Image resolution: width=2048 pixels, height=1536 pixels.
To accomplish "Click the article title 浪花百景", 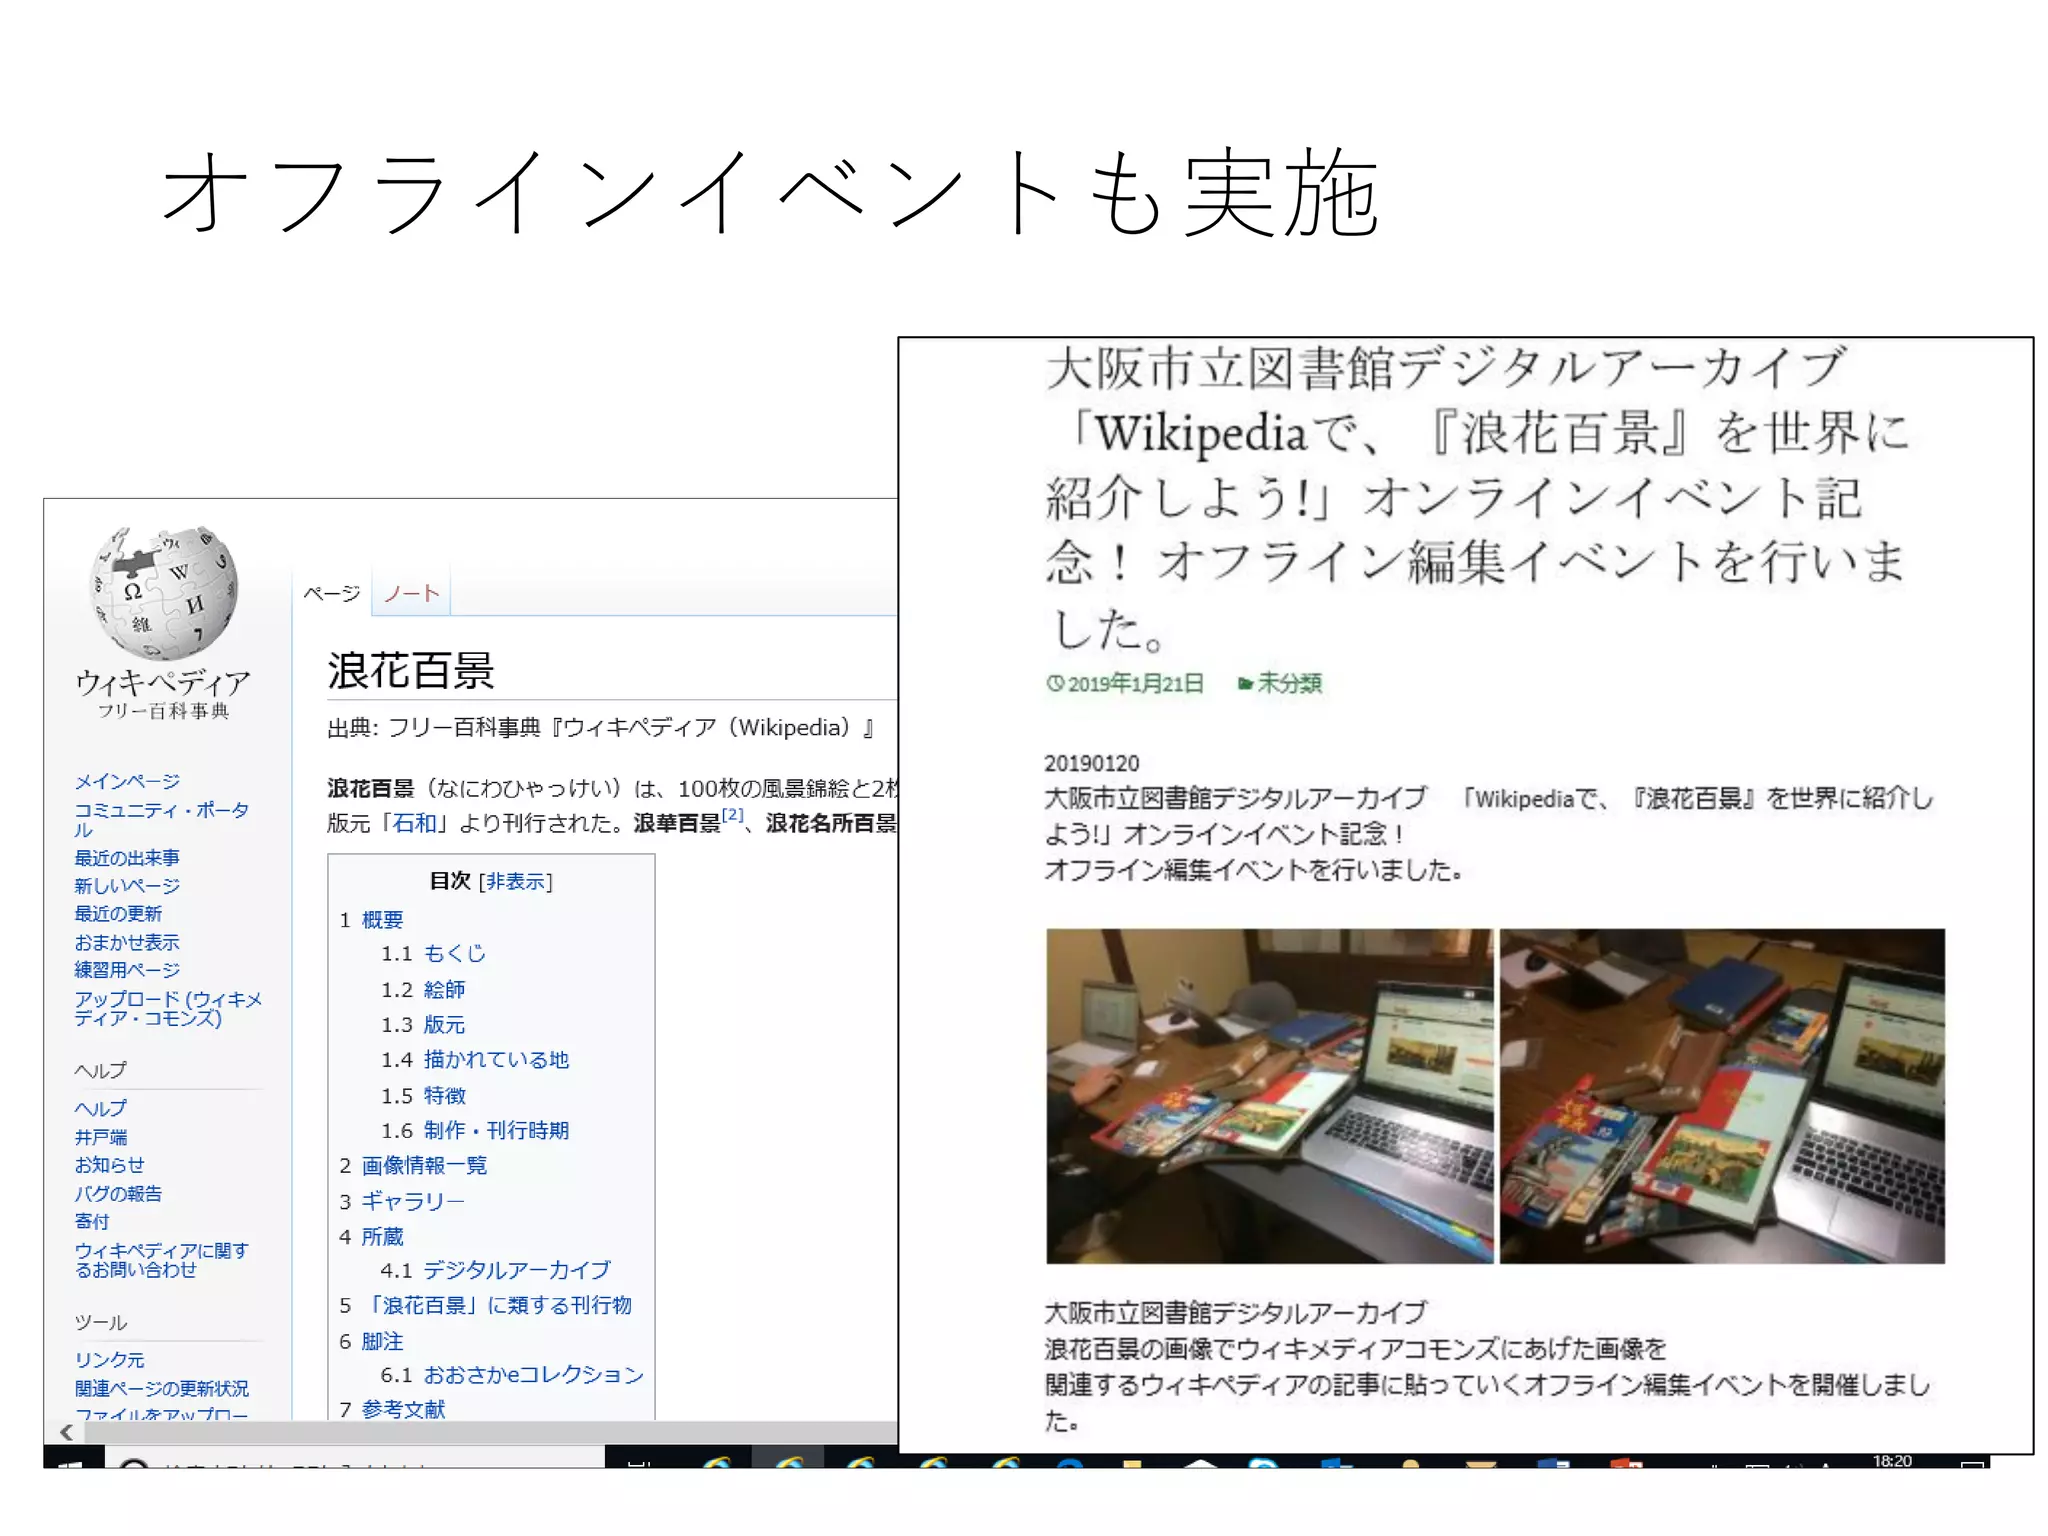I will [411, 670].
